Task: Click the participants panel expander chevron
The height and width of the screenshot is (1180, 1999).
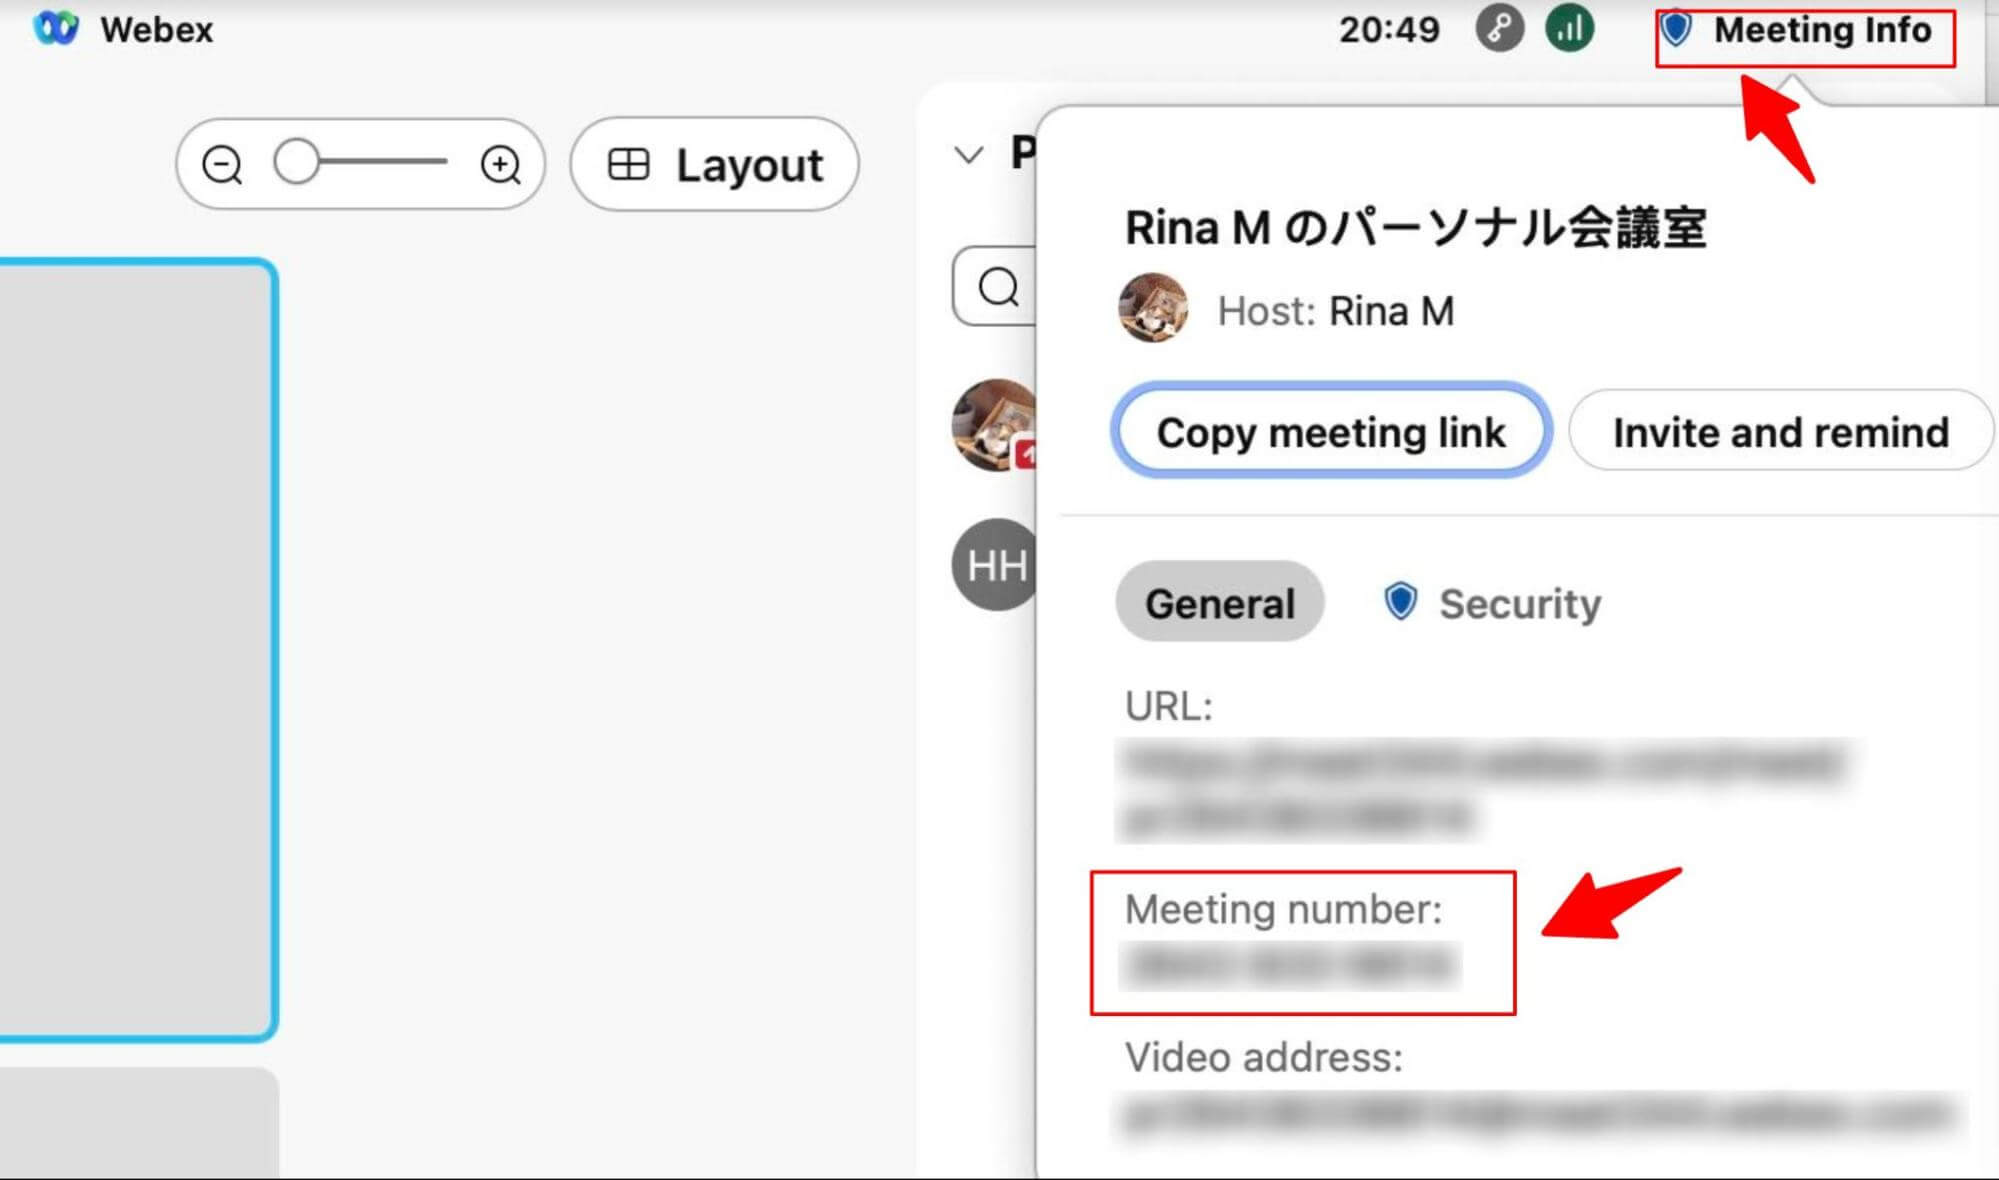Action: (x=969, y=150)
